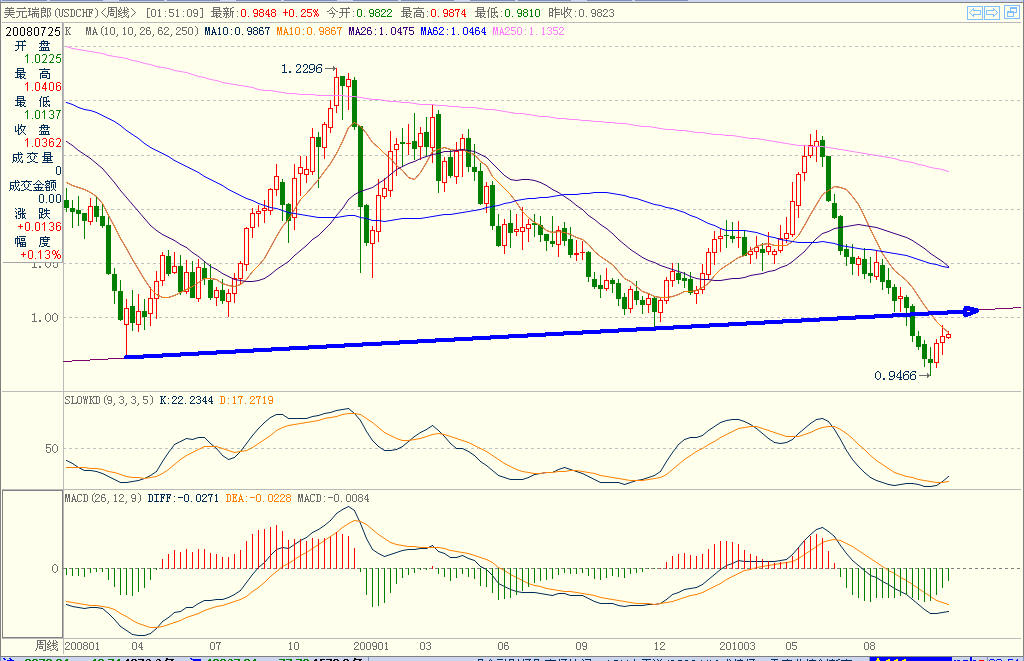
Task: Click the MA(10,10,26,62,250) indicator parameters label
Action: (142, 31)
